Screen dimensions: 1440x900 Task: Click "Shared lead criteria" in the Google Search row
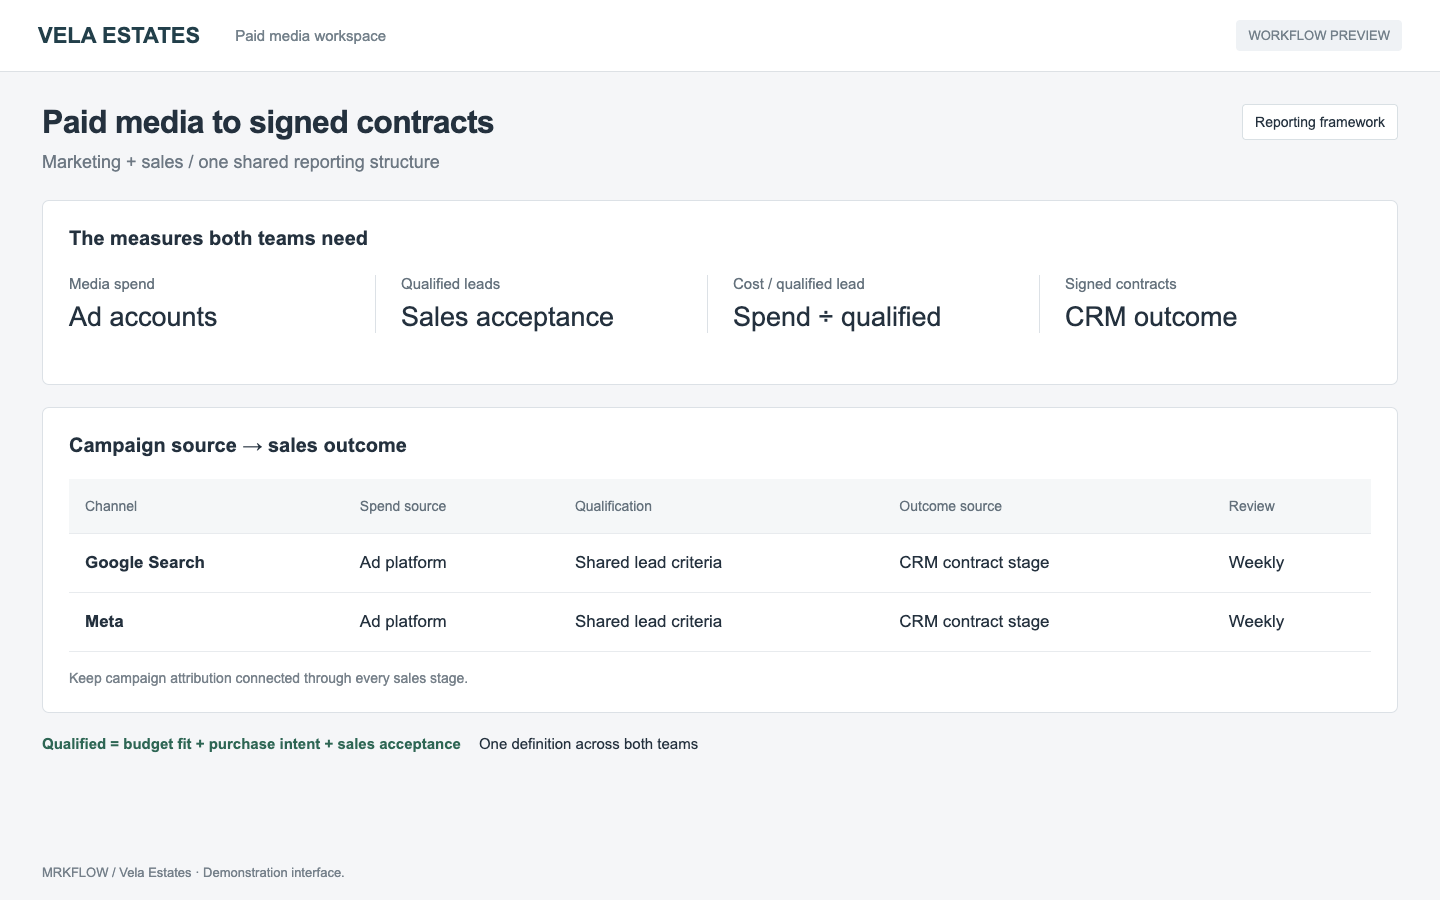(648, 562)
